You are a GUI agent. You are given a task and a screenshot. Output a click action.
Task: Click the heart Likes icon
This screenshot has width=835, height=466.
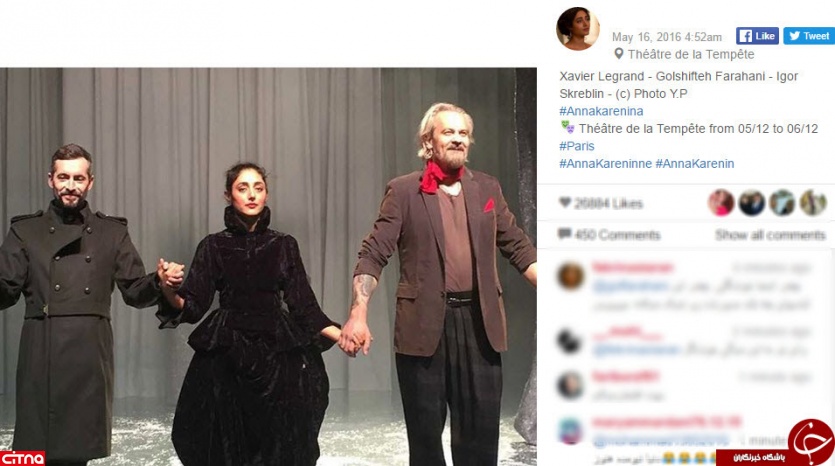click(565, 202)
